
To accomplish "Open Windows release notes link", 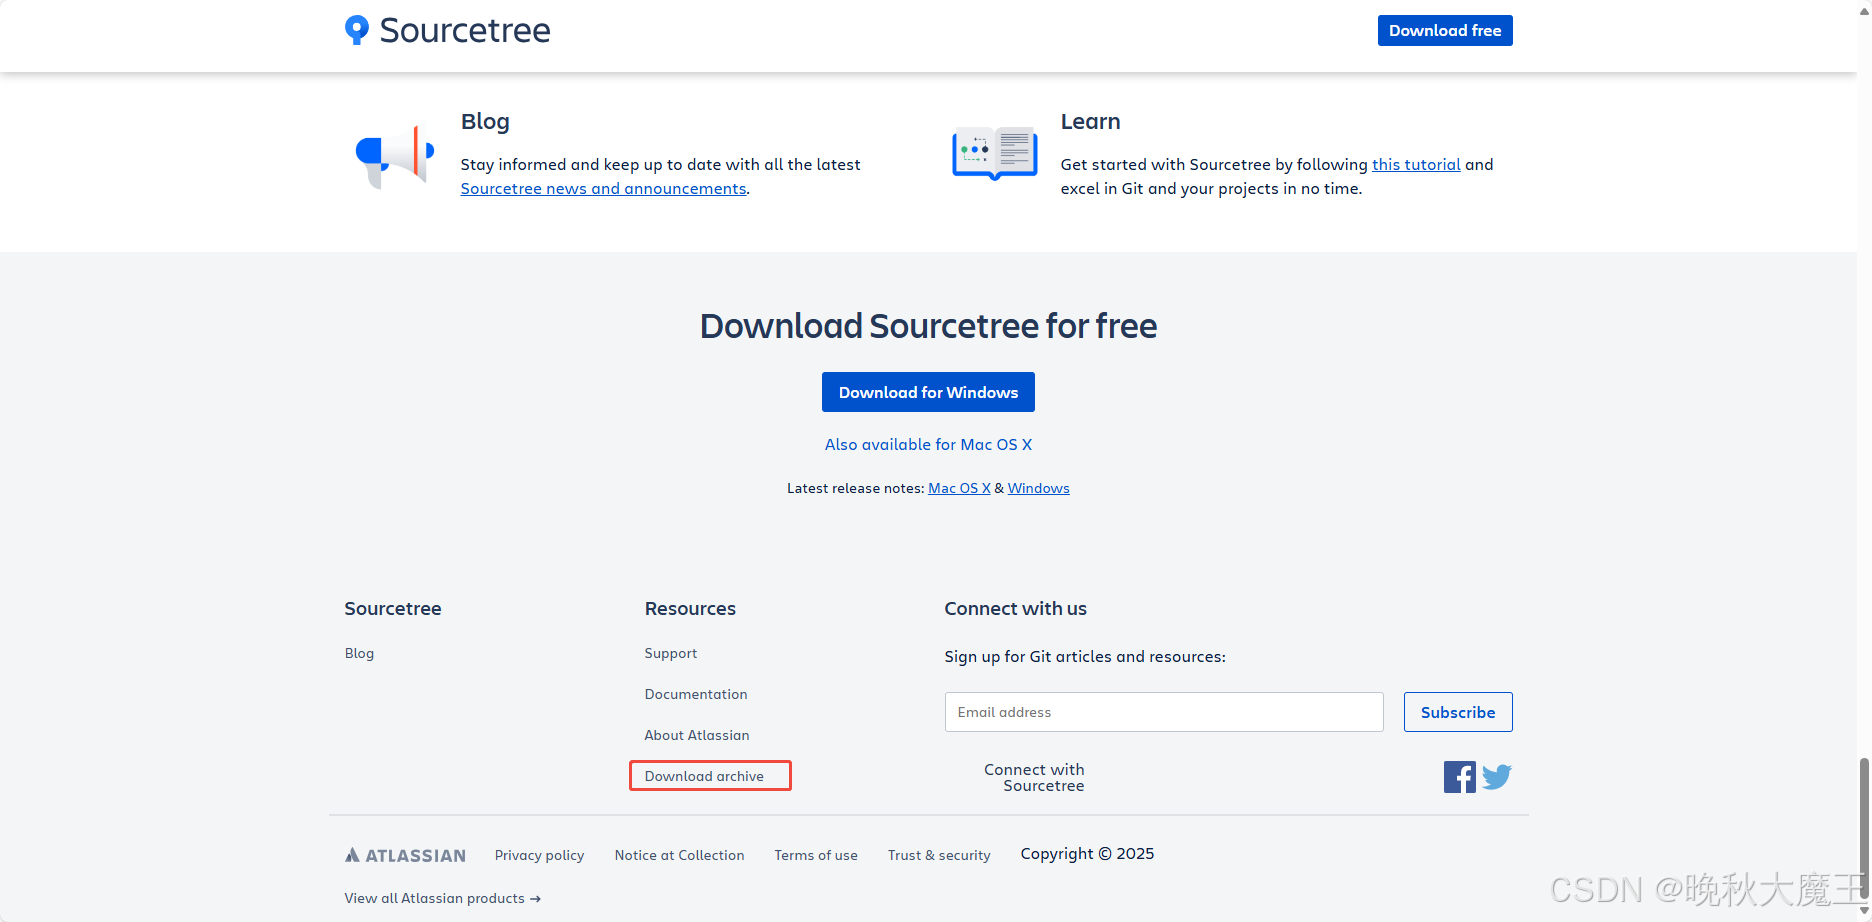I will pos(1038,488).
